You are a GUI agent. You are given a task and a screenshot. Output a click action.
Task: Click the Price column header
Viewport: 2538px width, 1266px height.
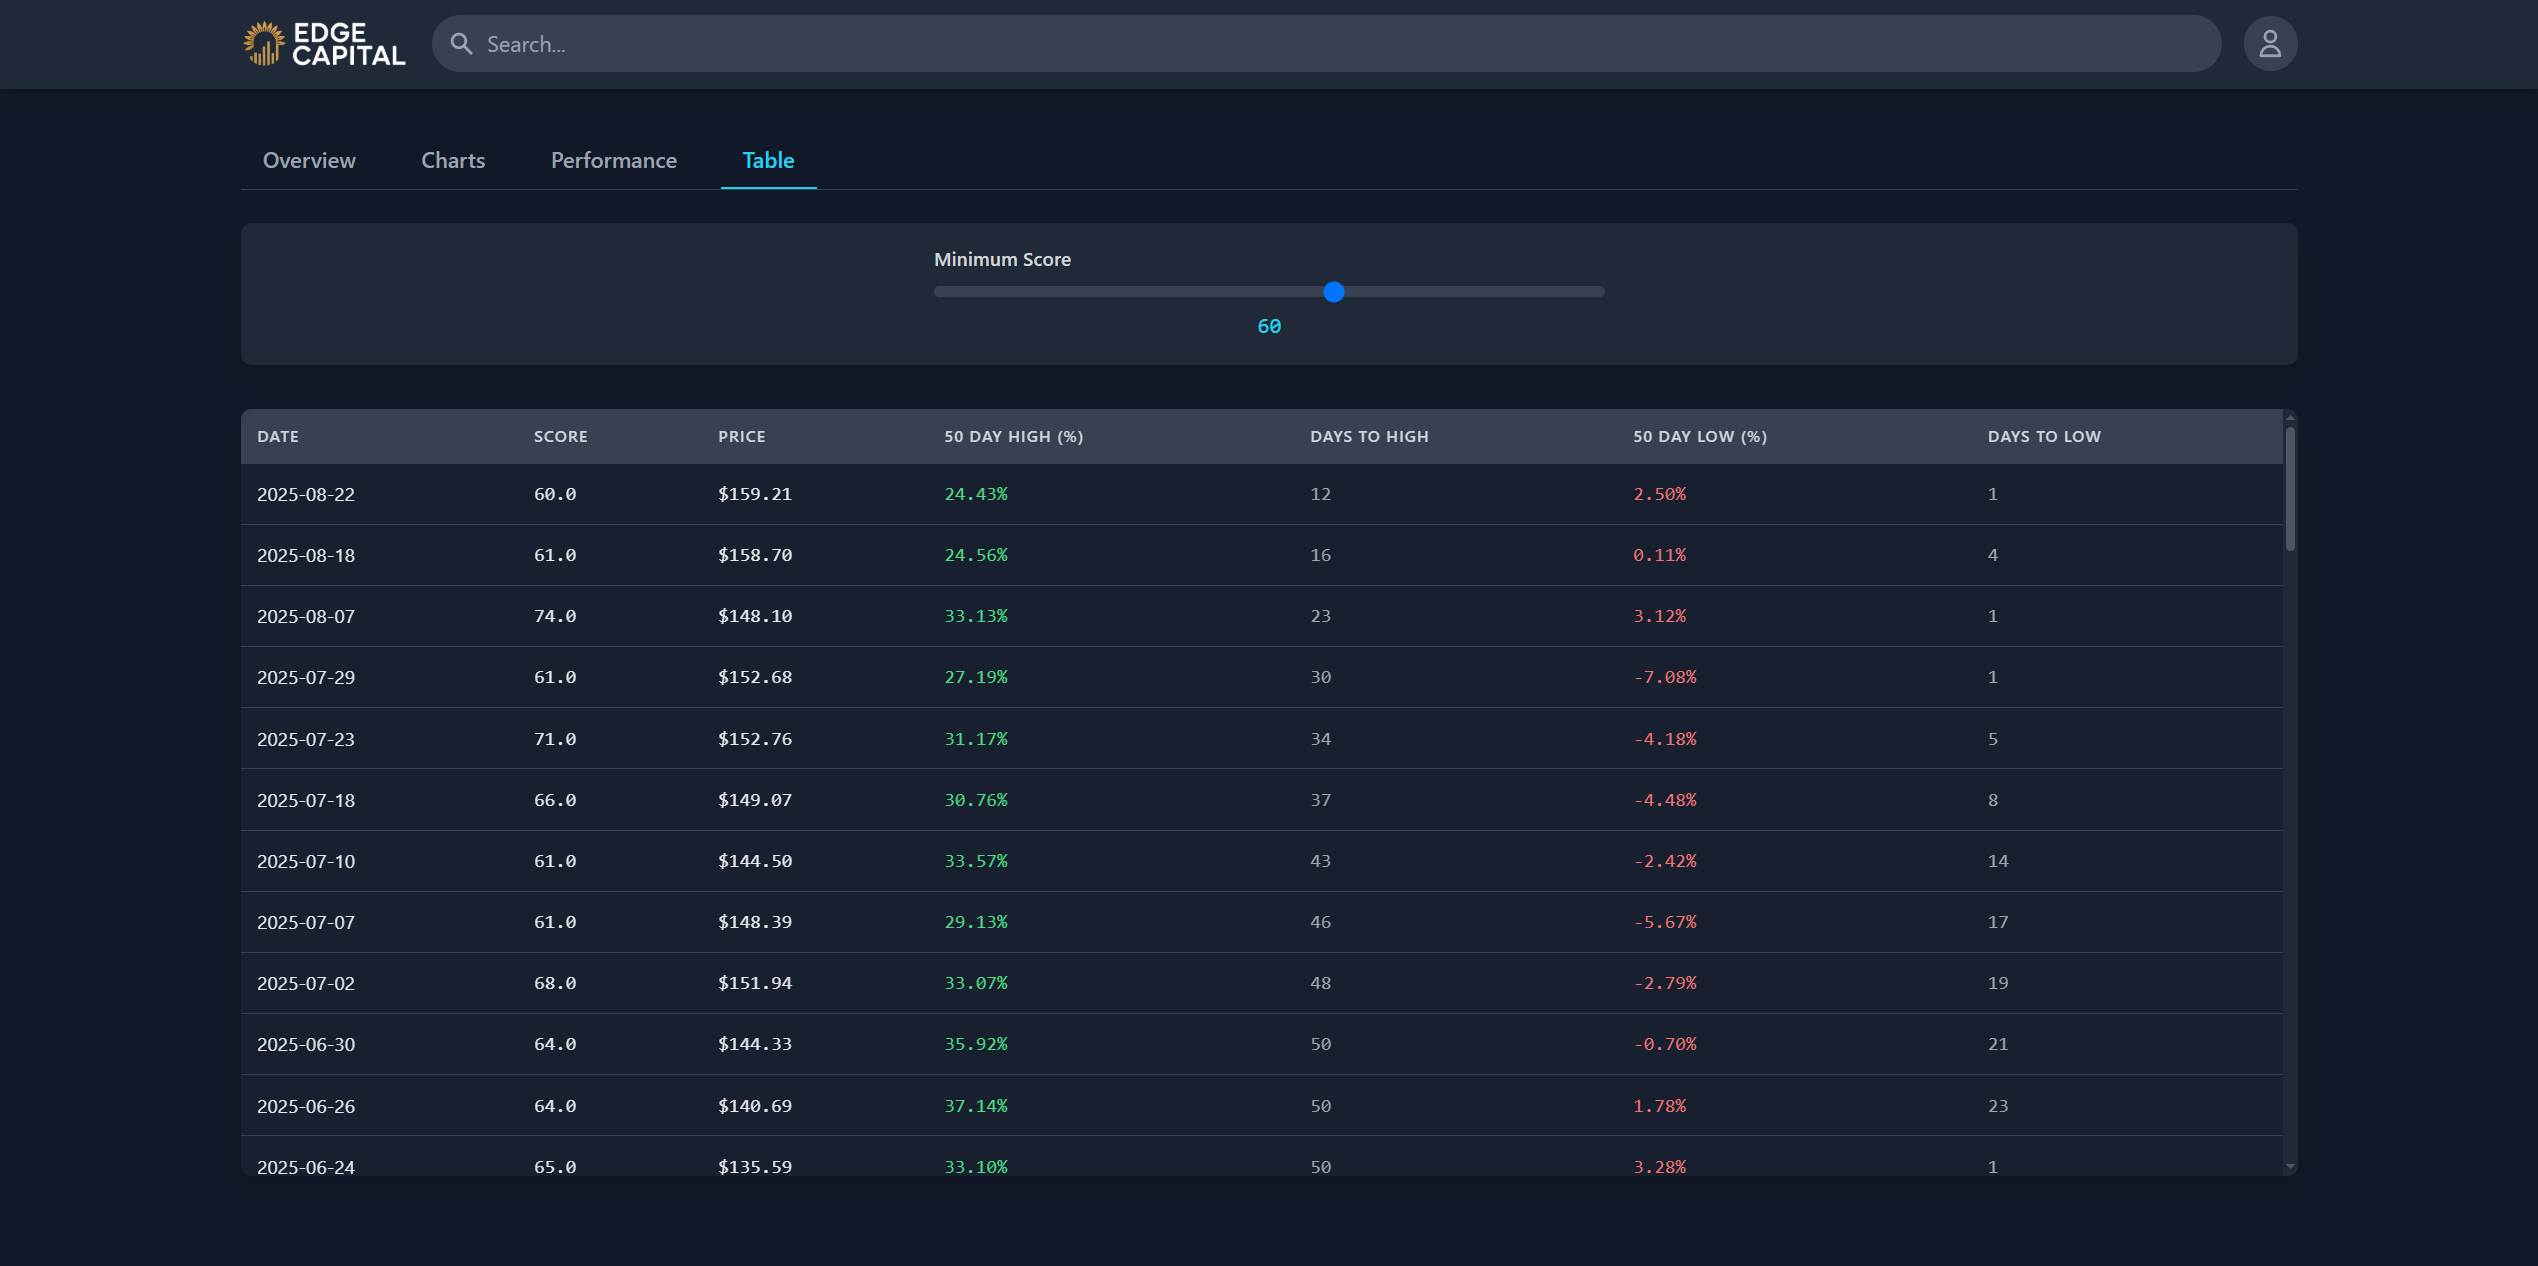click(x=741, y=437)
